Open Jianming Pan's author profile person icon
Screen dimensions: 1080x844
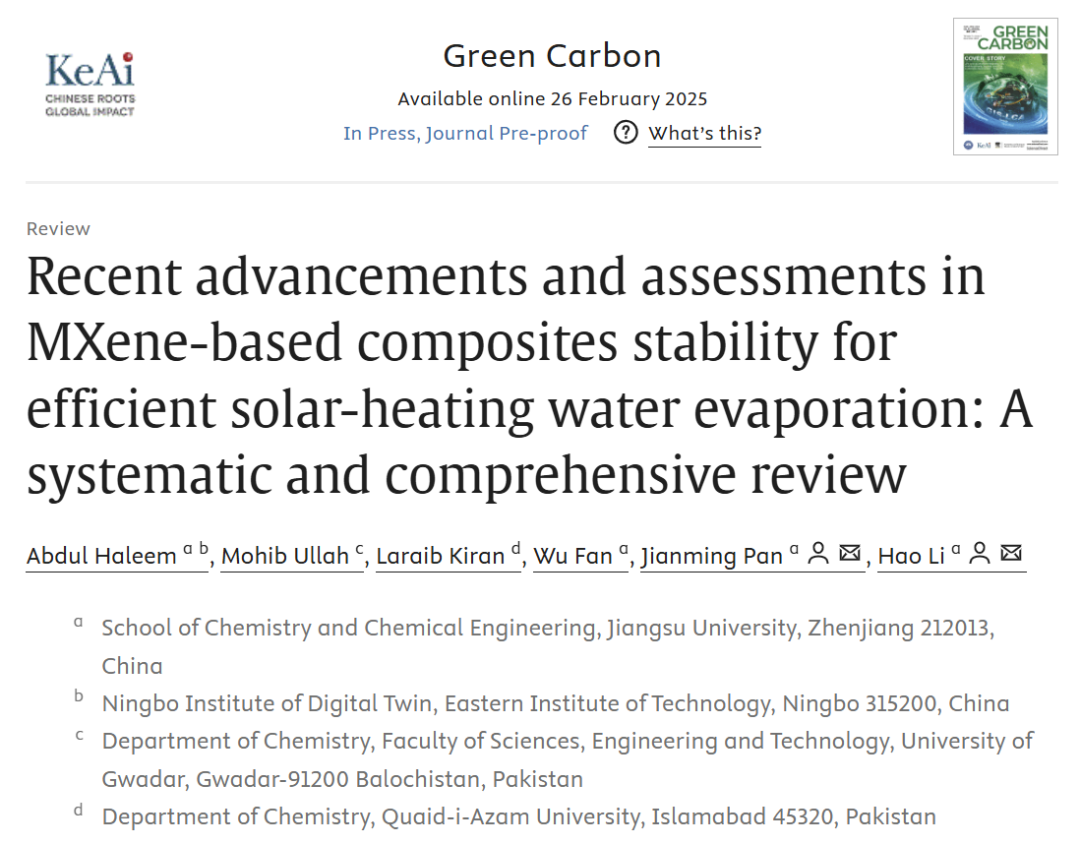pos(819,555)
